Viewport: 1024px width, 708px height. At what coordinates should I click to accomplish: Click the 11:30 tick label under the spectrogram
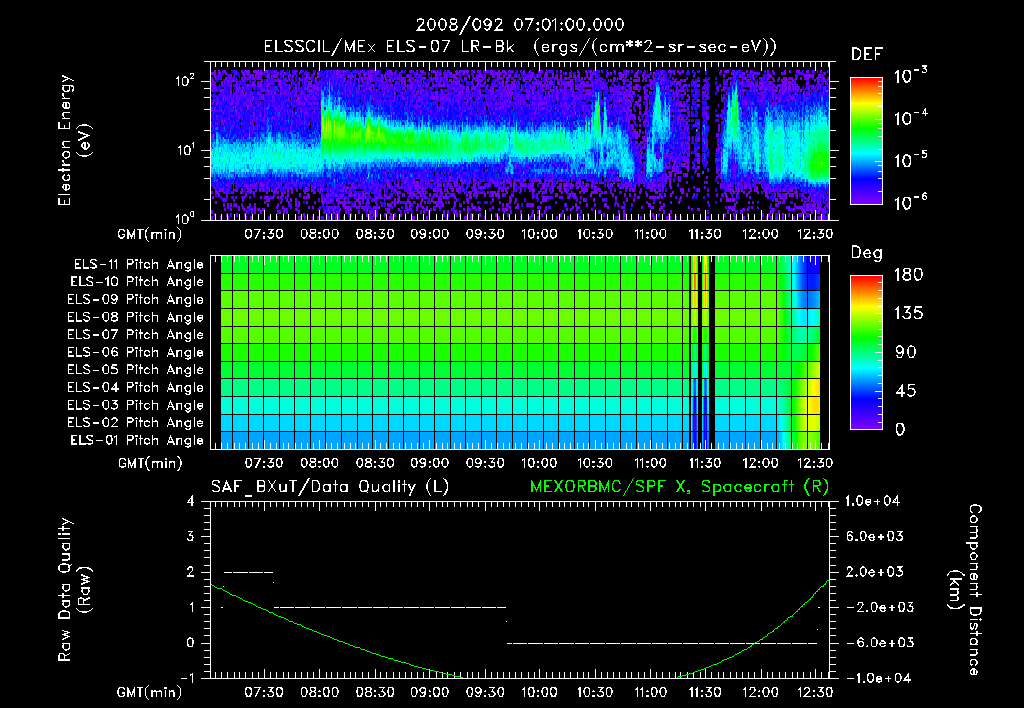705,234
